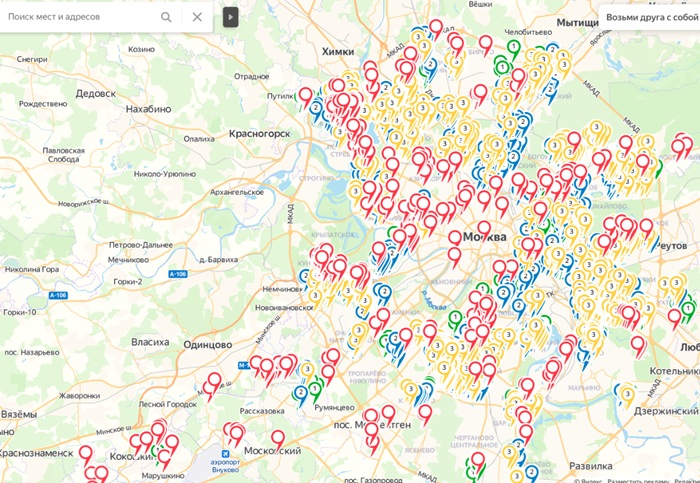Clear the search with the X icon
The image size is (700, 483).
click(197, 17)
